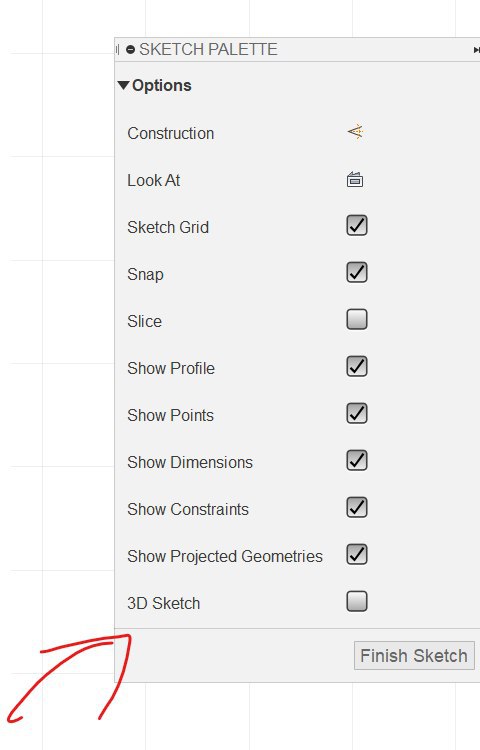Enable the 3D Sketch checkbox
Screen dimensions: 480x750
coord(357,601)
